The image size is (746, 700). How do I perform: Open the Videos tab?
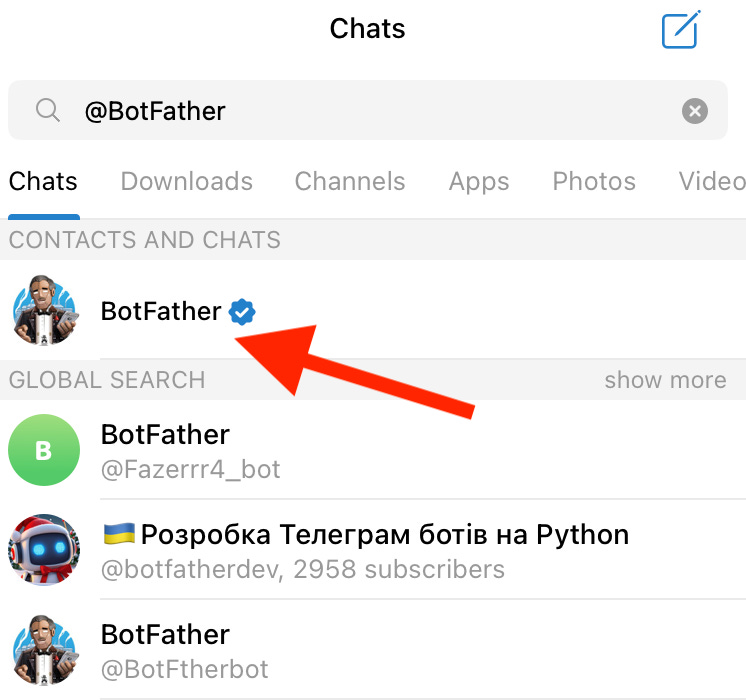click(712, 181)
